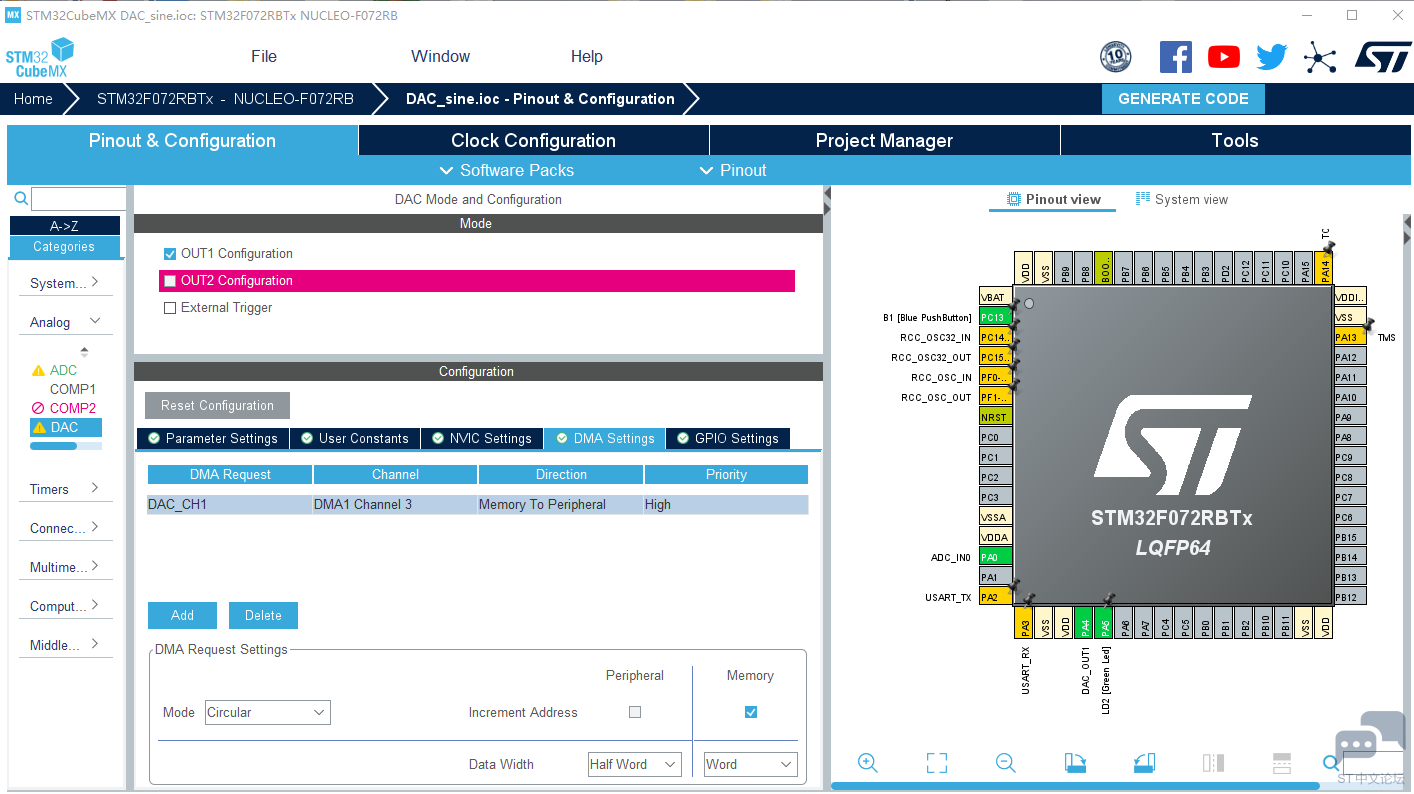Enable OUT2 Configuration checkbox
Screen dimensions: 1414x794
pyautogui.click(x=170, y=281)
